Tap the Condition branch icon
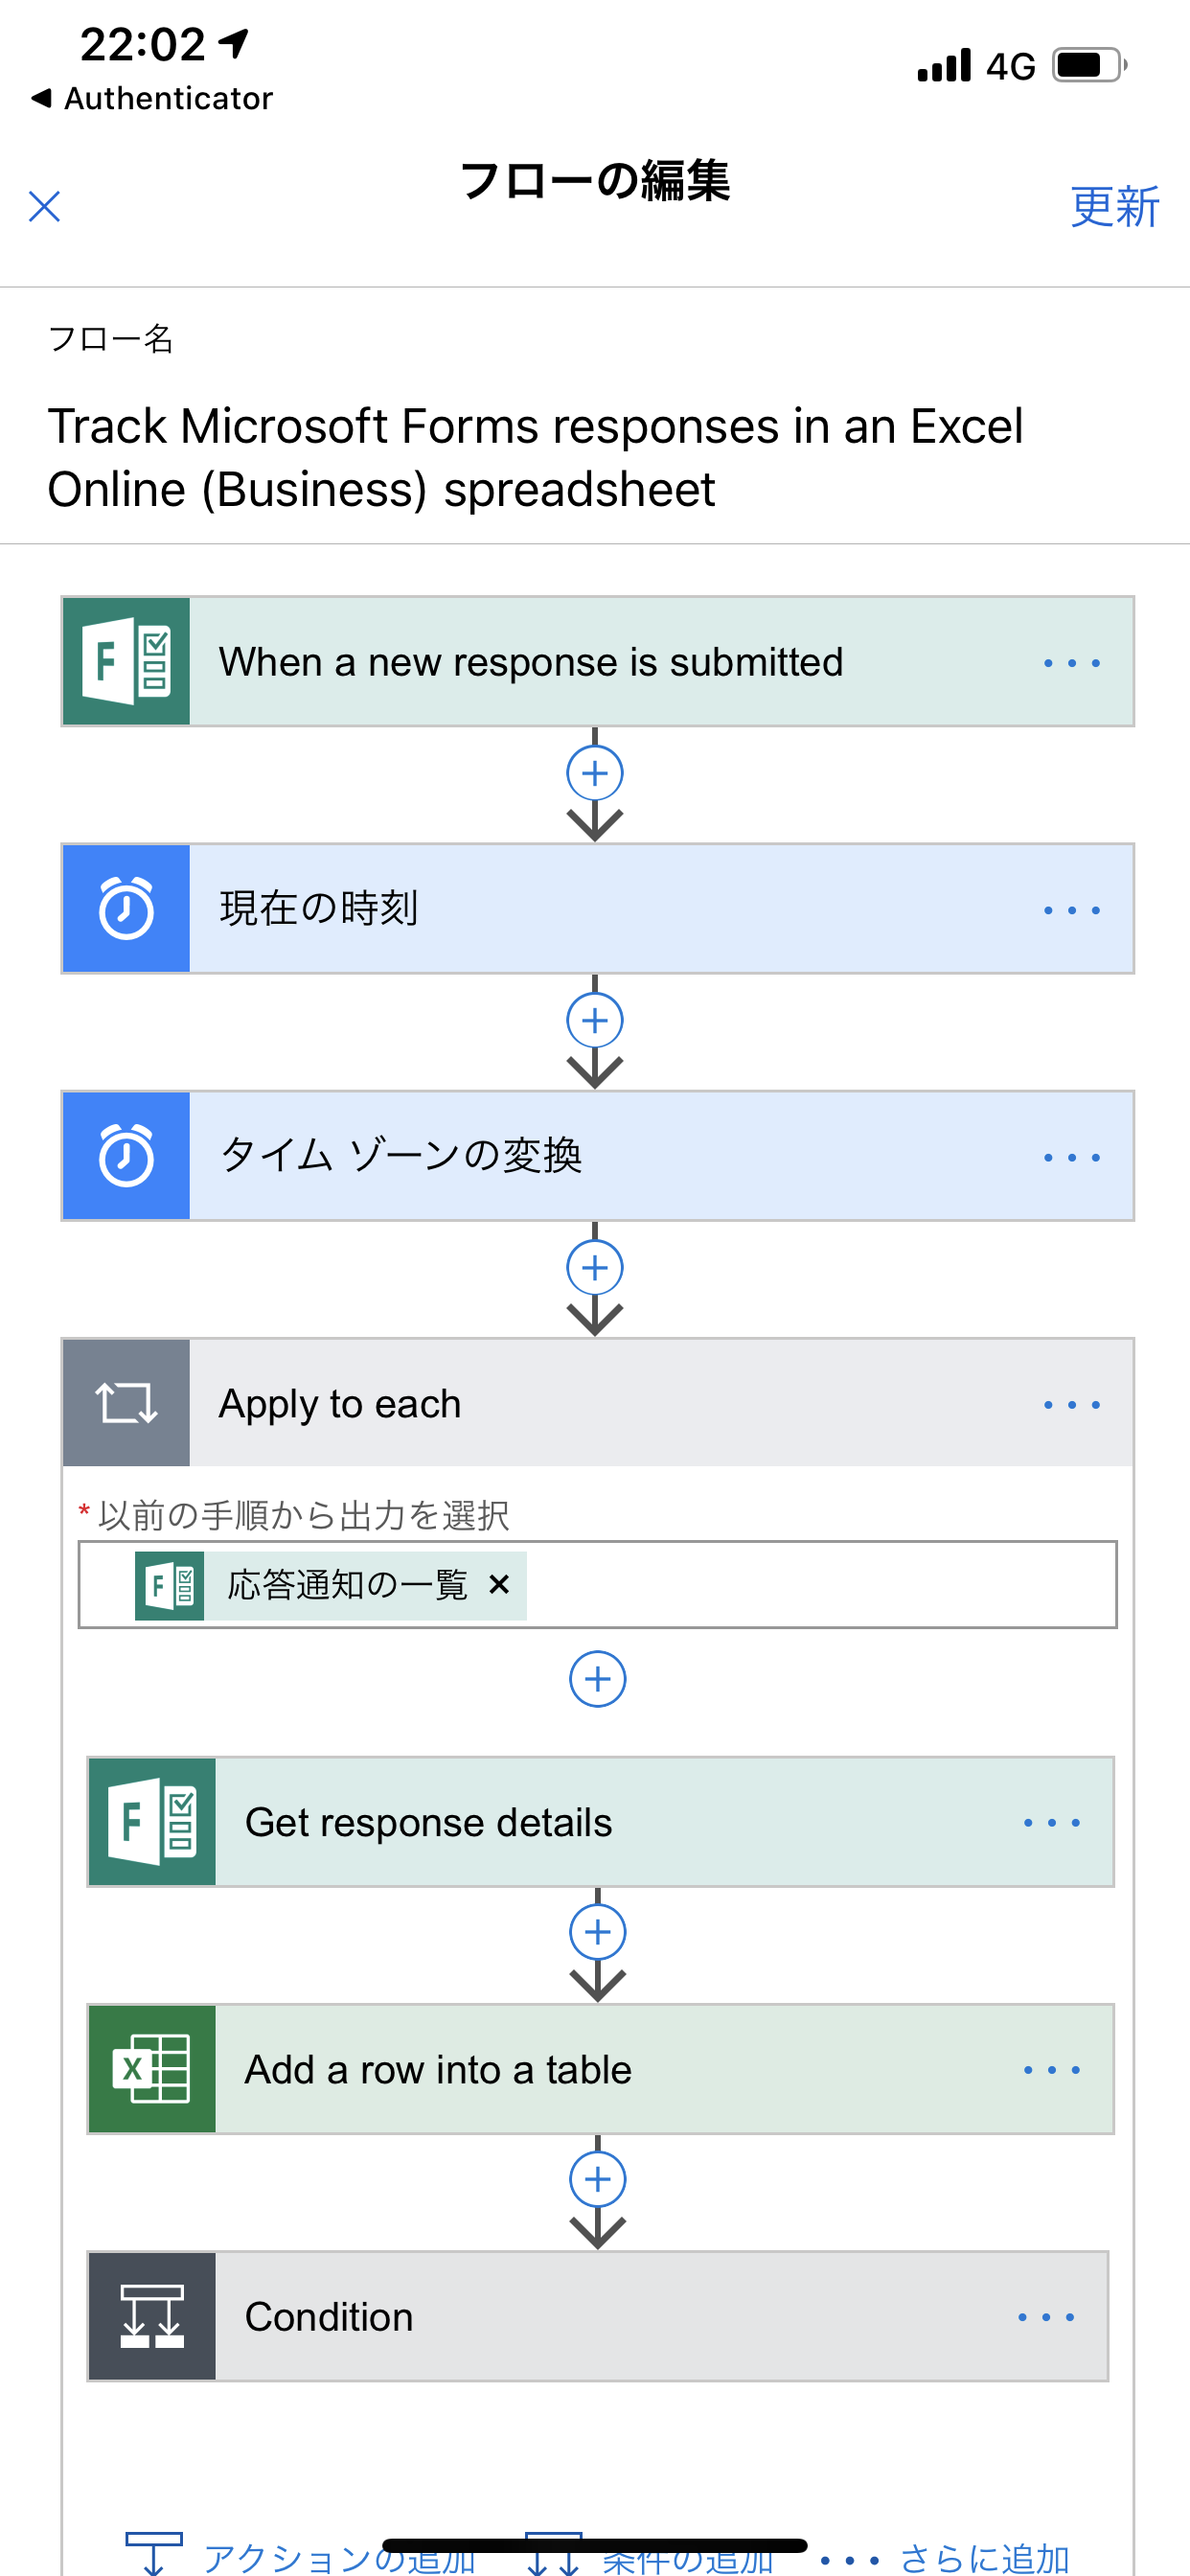Screen dimensions: 1190x2576 152,2315
